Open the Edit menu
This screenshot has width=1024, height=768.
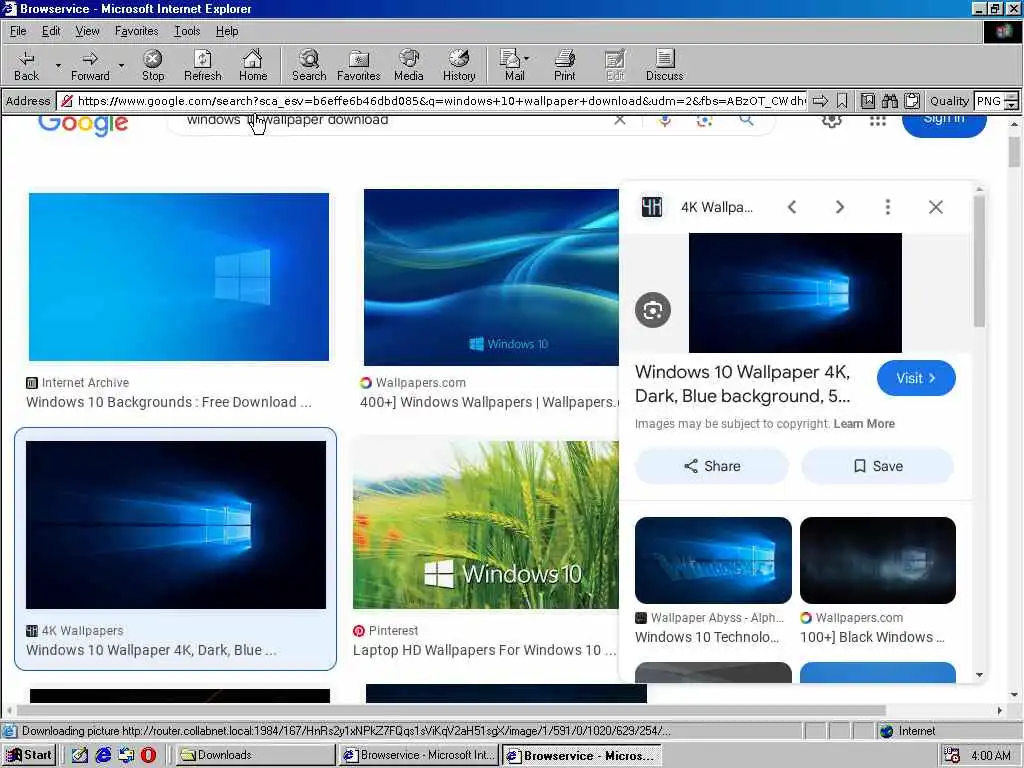[51, 31]
